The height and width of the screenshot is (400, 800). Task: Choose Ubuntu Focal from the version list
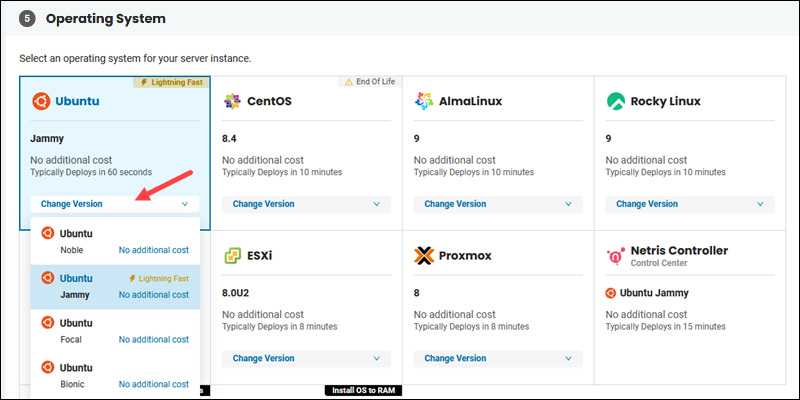(115, 331)
